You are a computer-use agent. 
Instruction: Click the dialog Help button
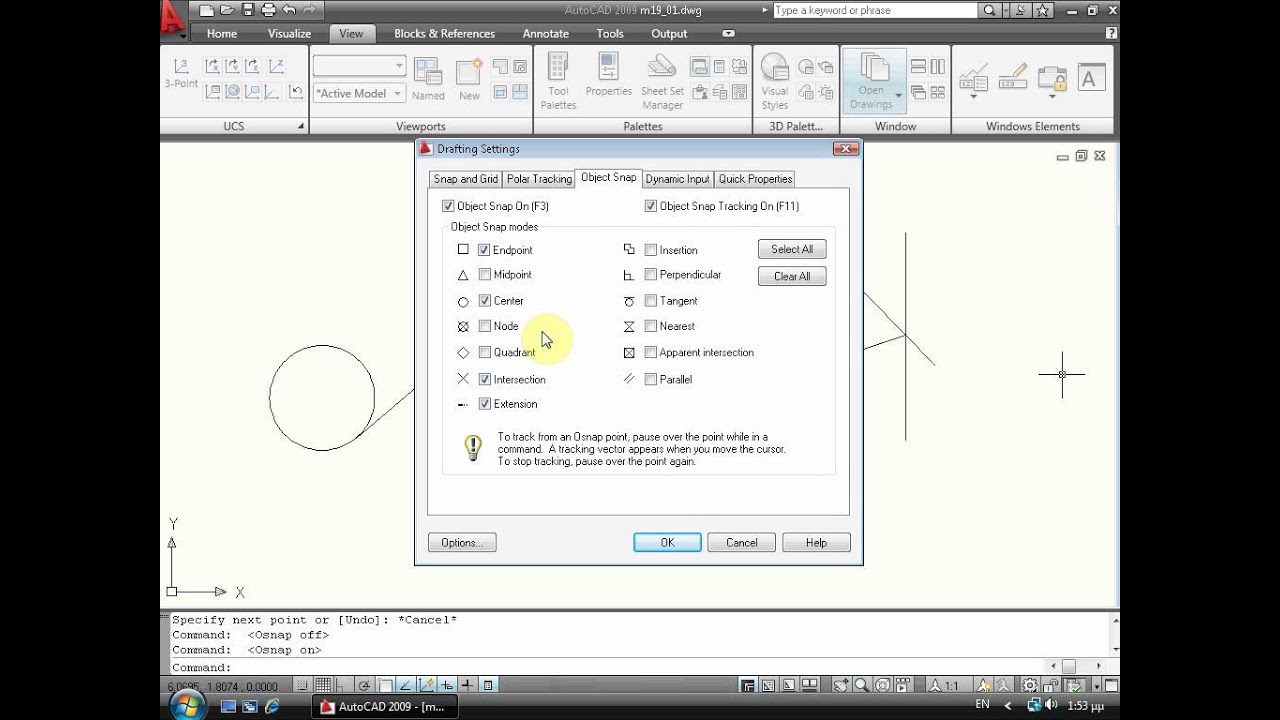click(x=816, y=542)
